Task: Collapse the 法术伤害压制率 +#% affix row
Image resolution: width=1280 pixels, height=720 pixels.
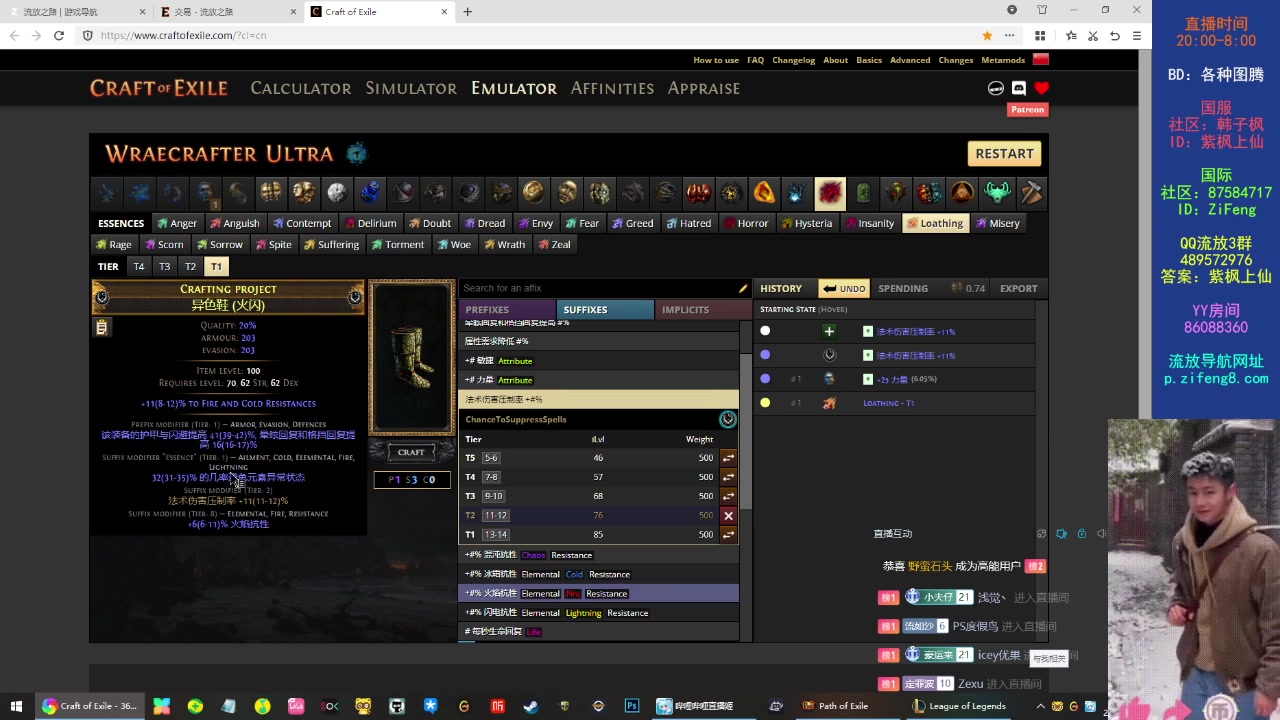Action: coord(598,400)
